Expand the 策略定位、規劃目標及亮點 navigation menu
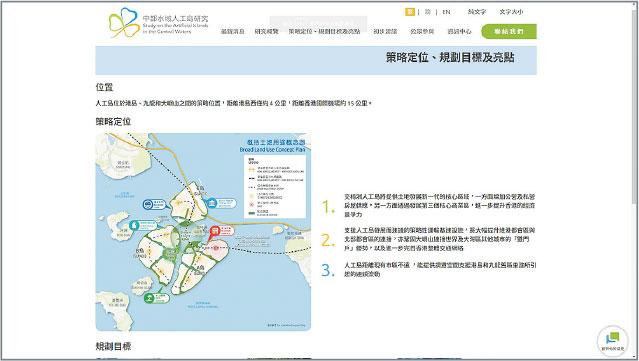Viewport: 639px width, 361px height. (324, 31)
